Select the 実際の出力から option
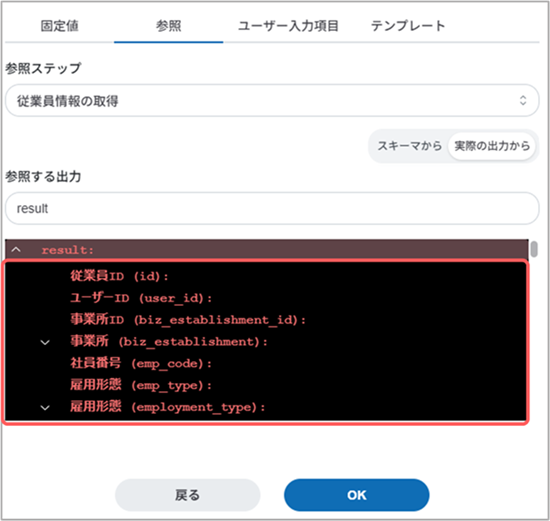Viewport: 550px width, 521px height. click(x=492, y=146)
